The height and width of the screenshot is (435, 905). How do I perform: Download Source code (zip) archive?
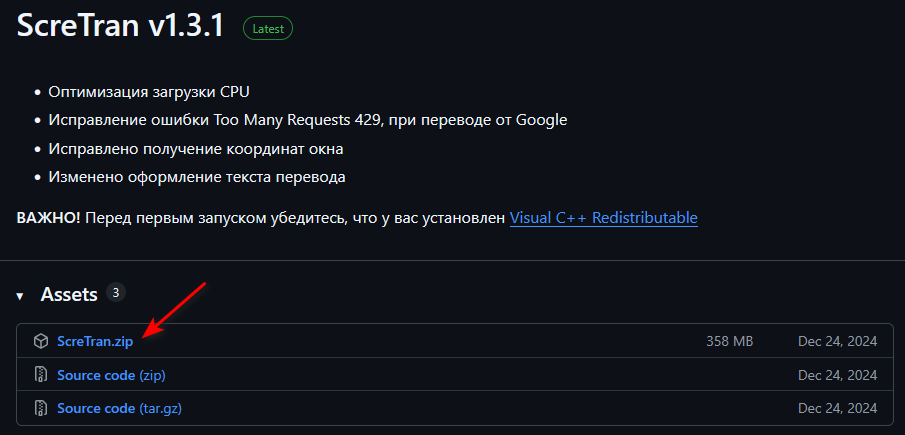[x=111, y=375]
